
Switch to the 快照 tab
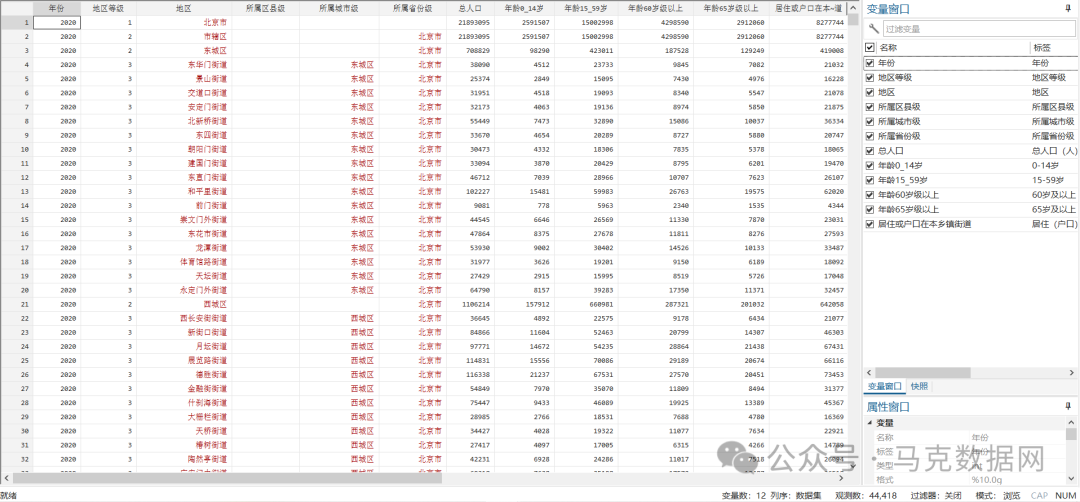click(x=920, y=386)
